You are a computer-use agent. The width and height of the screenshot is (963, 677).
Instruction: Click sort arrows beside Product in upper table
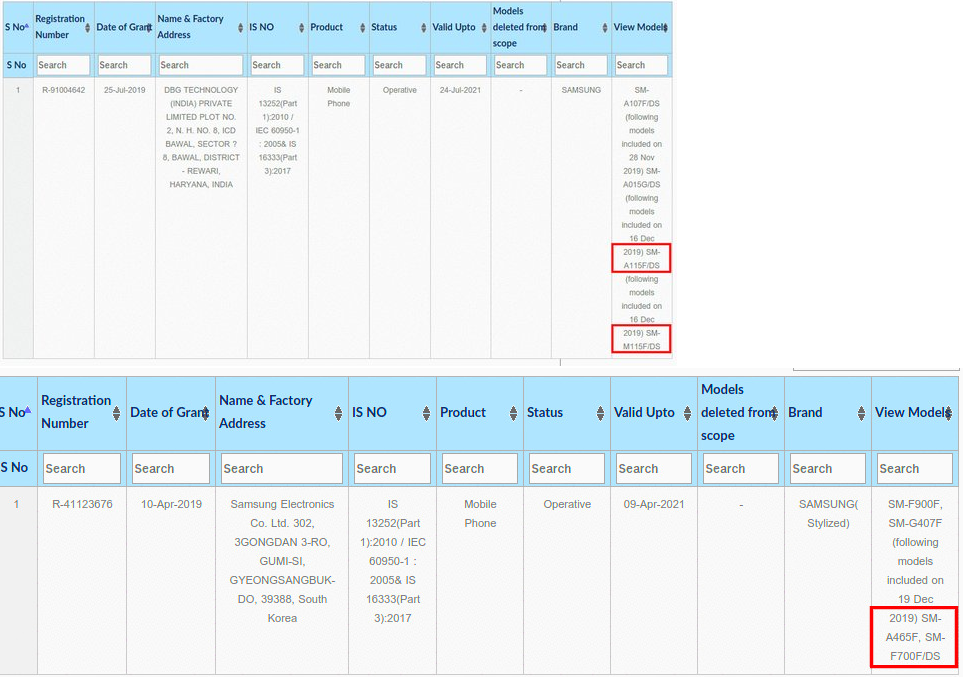click(362, 28)
